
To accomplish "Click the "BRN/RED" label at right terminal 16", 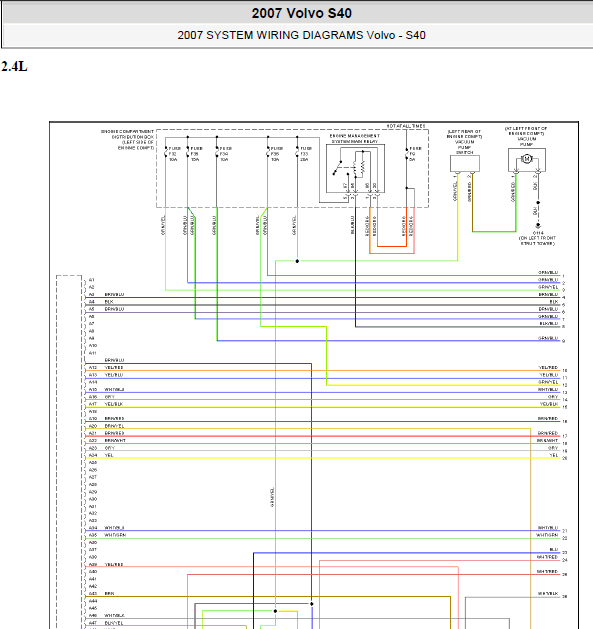I will (548, 418).
